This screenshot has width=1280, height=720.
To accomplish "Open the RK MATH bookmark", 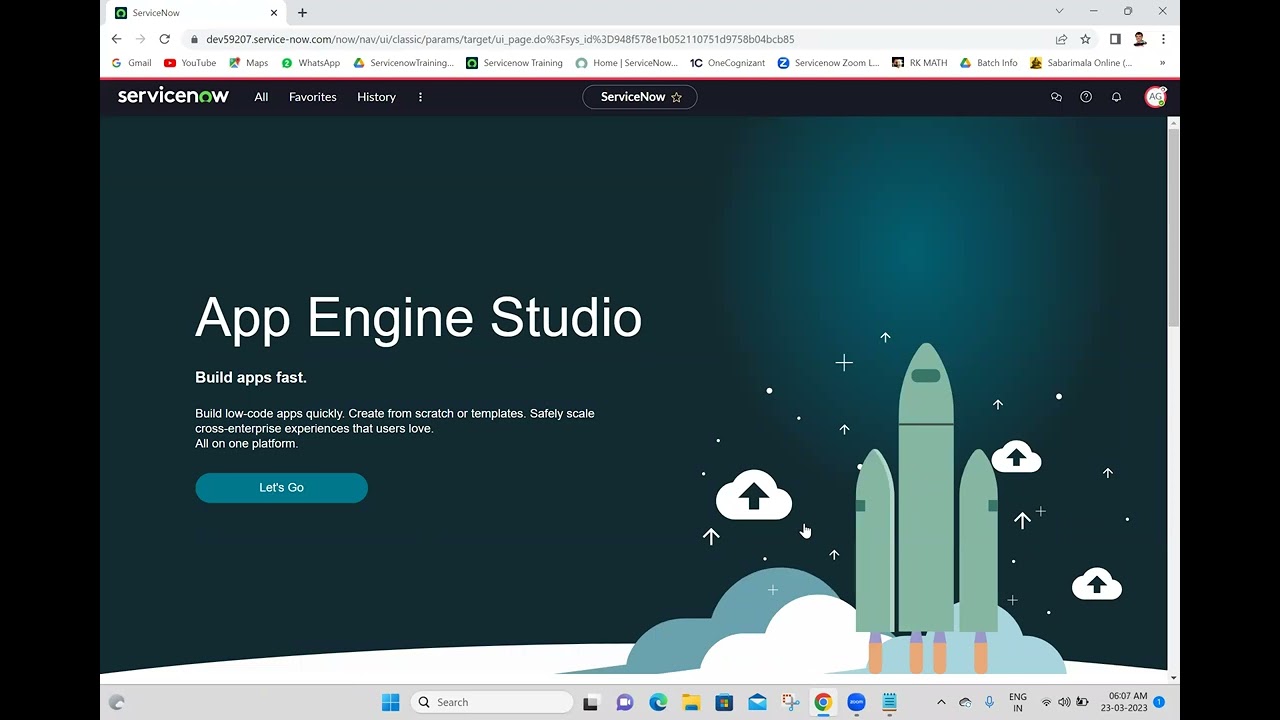I will tap(919, 63).
